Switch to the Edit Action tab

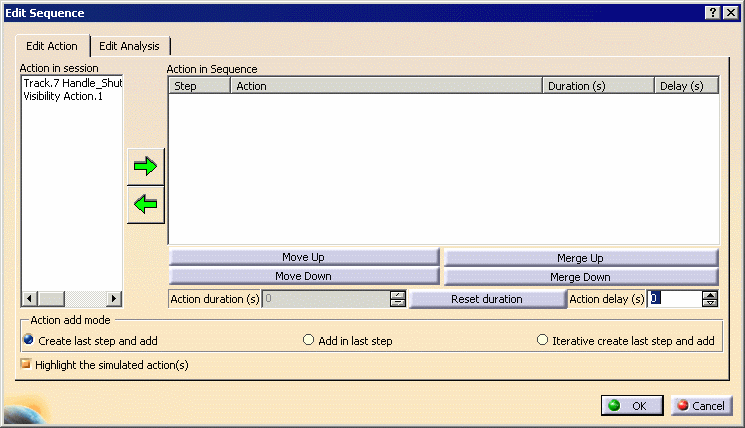52,46
